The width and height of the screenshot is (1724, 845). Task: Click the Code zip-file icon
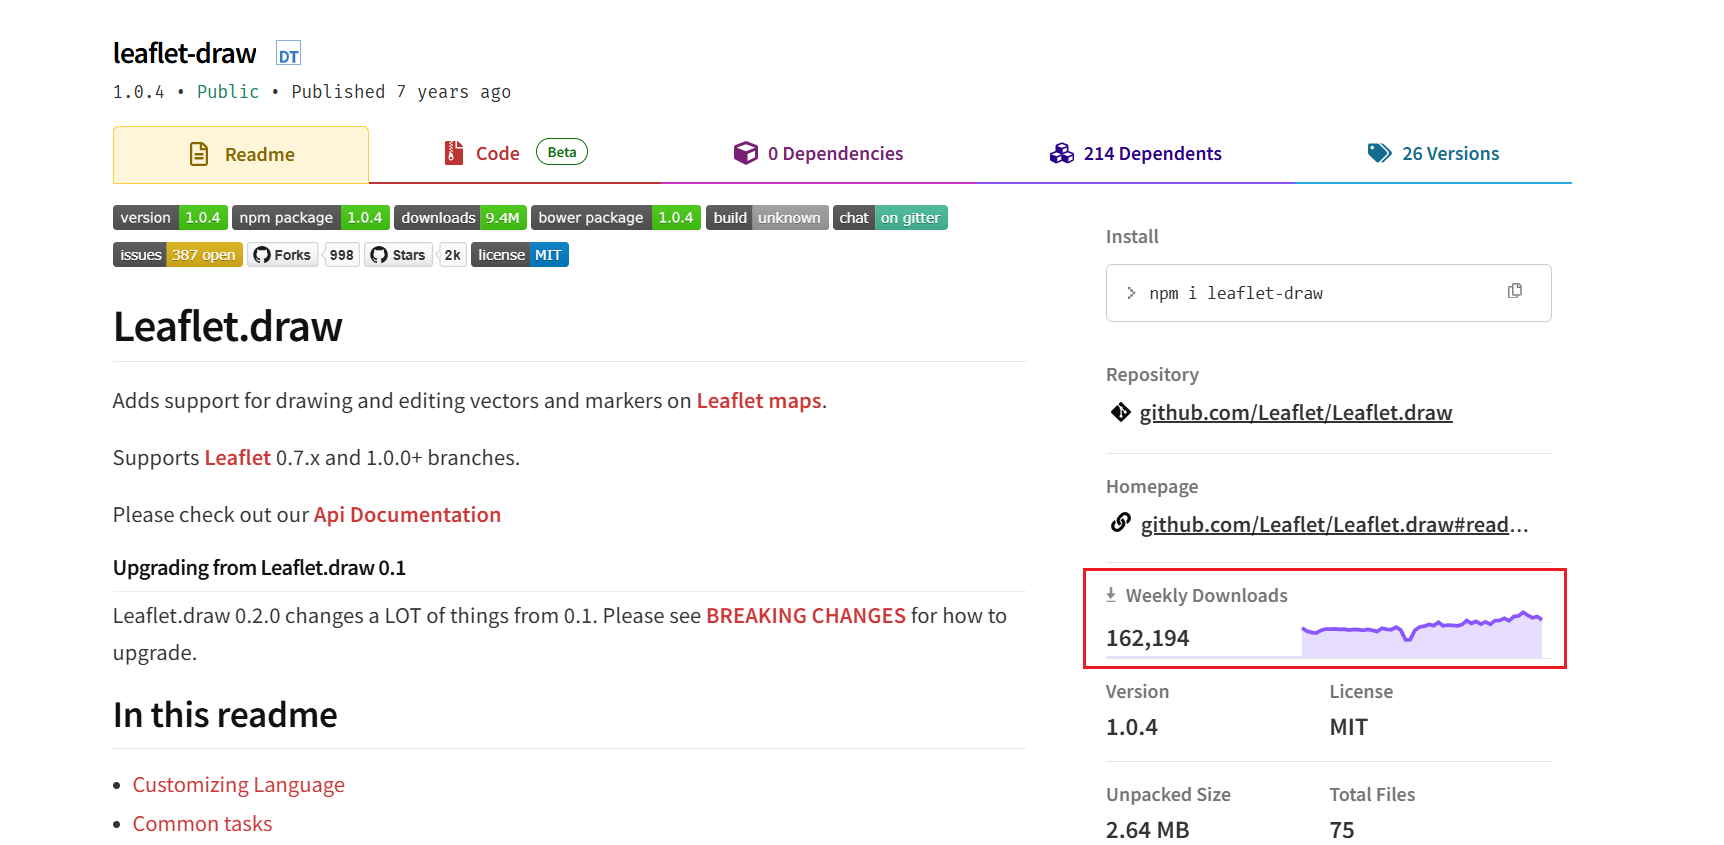(454, 153)
